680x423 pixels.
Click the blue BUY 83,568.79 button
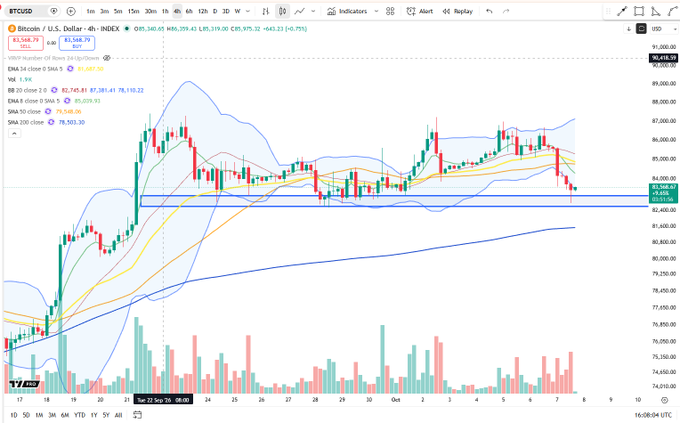click(x=77, y=43)
